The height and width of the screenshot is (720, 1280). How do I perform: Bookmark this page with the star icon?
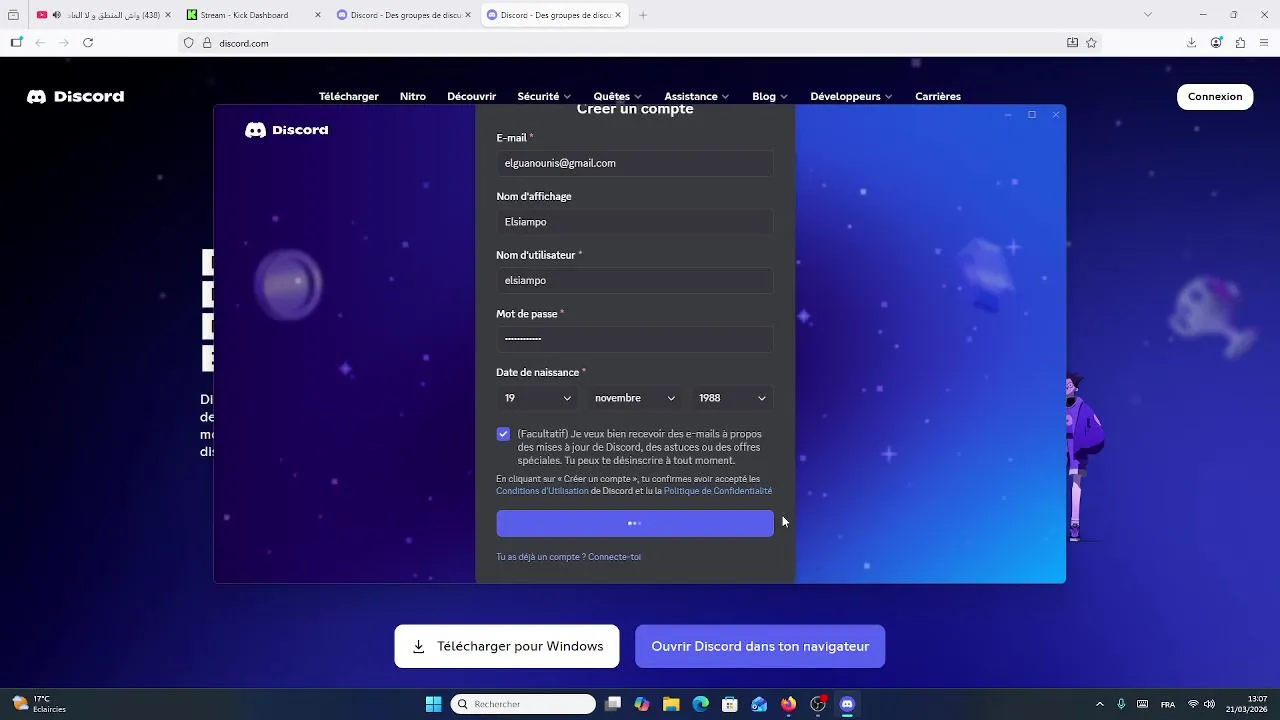1091,43
